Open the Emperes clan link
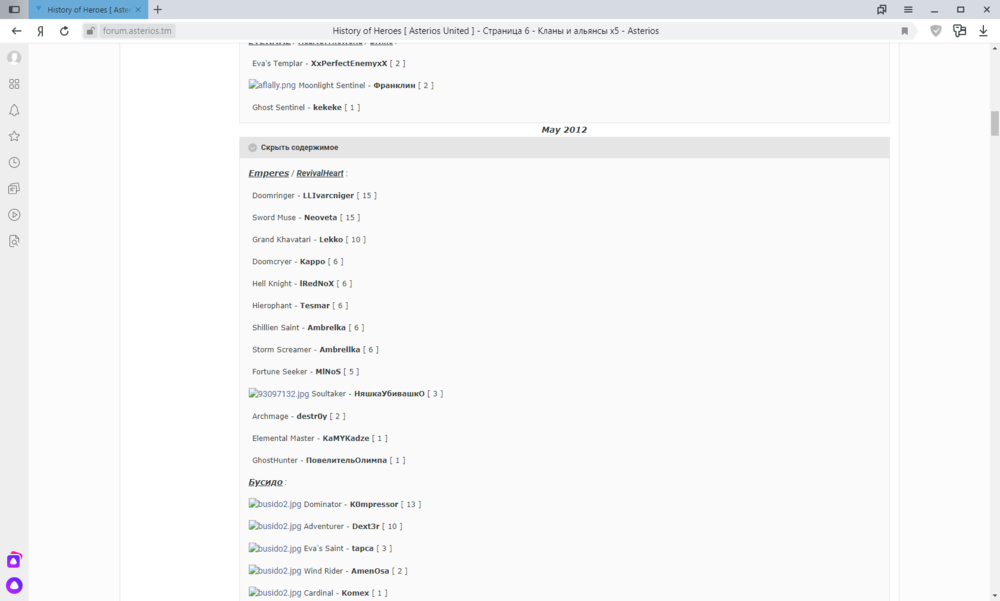The image size is (1000, 601). [x=268, y=173]
